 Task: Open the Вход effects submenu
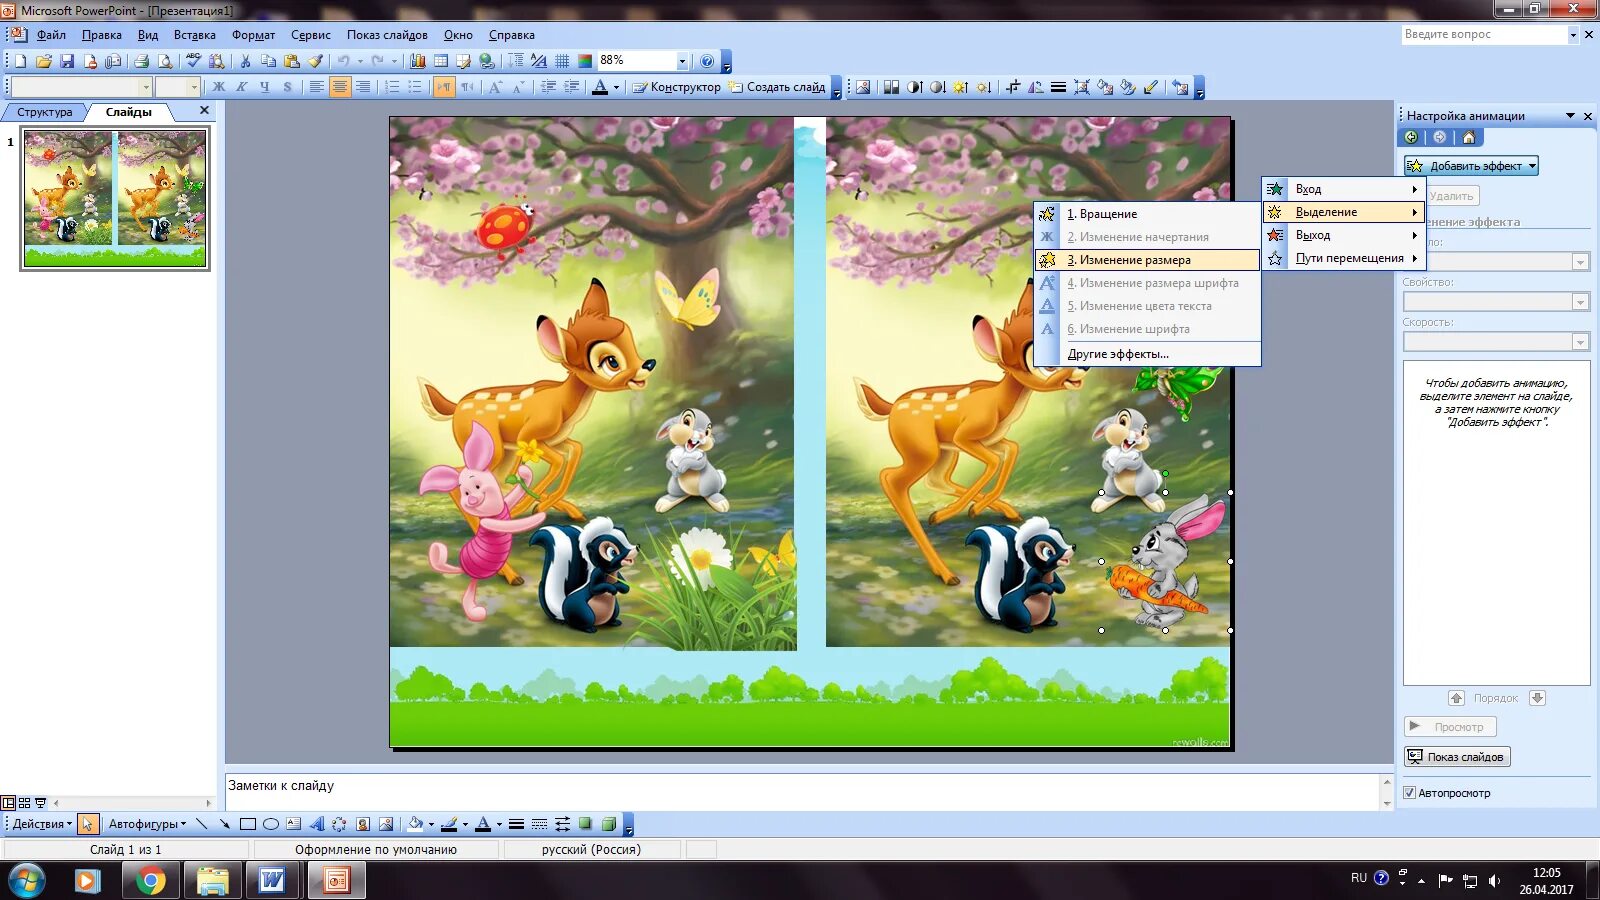coord(1344,189)
